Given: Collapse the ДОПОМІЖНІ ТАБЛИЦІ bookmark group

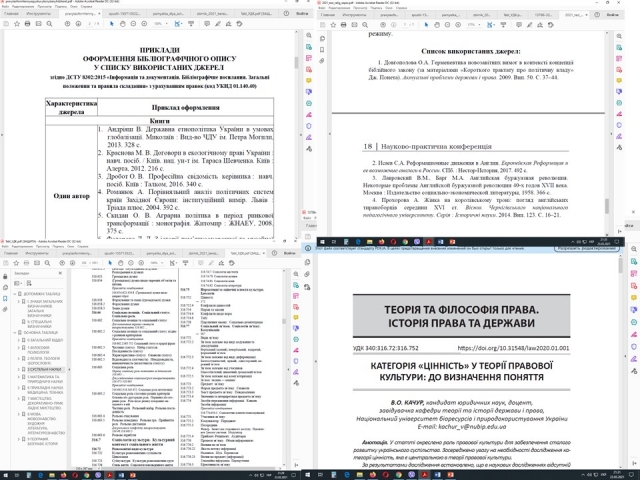Looking at the screenshot, I should point(15,294).
